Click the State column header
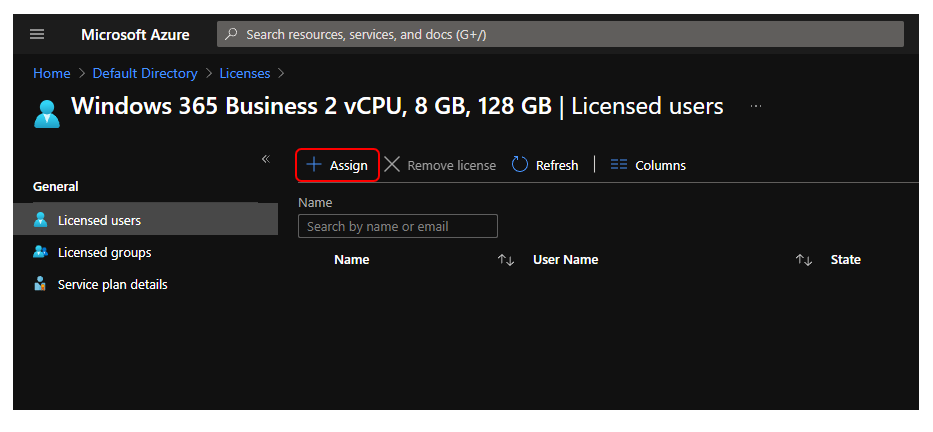Viewport: 933px width, 432px height. [846, 259]
